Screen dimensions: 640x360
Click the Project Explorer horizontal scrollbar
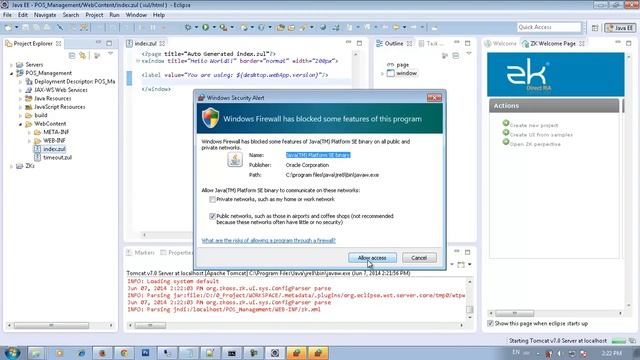coord(51,325)
